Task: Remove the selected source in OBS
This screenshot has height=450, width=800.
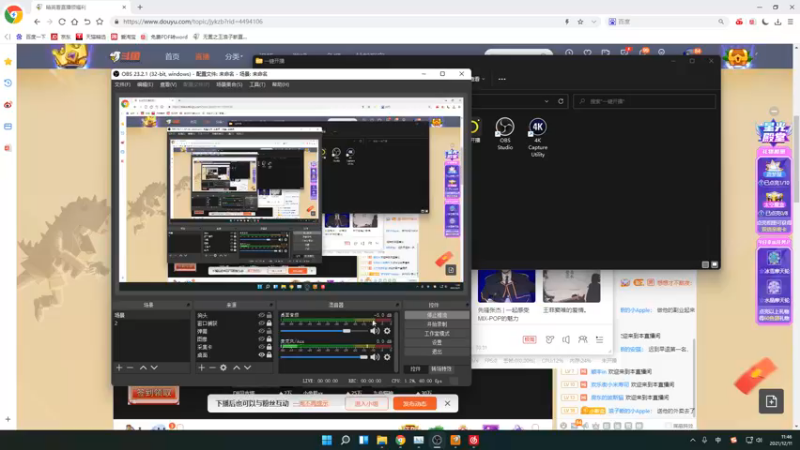Action: click(x=212, y=367)
